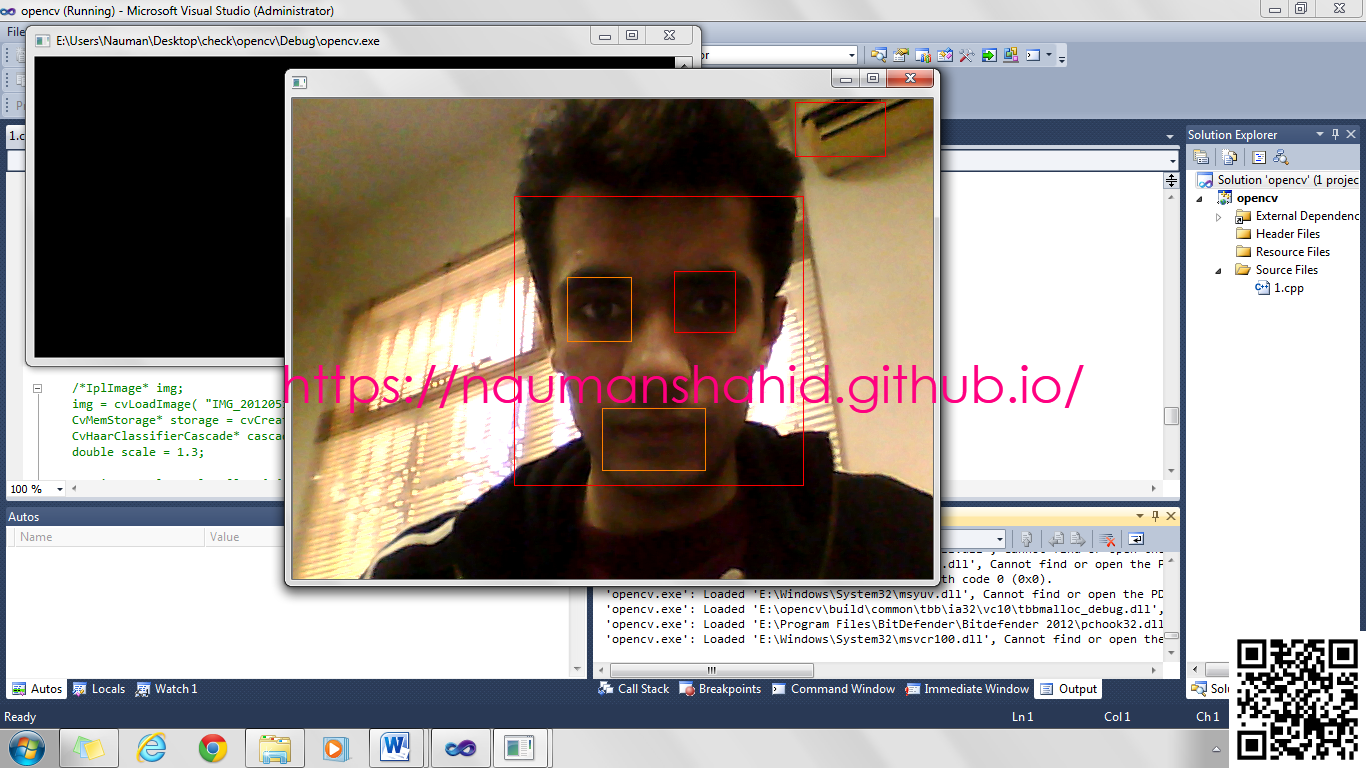Image resolution: width=1366 pixels, height=768 pixels.
Task: Click the Value column header in Autos
Action: pyautogui.click(x=245, y=537)
